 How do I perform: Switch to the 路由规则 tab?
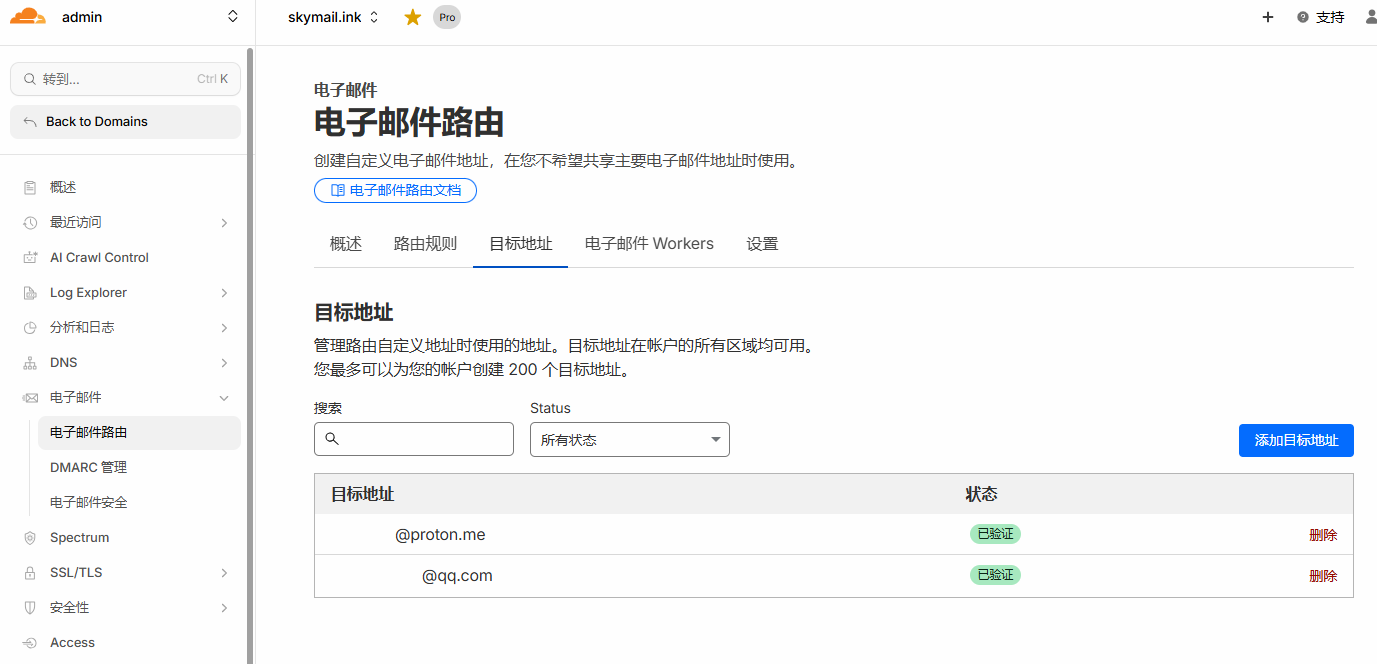pyautogui.click(x=425, y=244)
